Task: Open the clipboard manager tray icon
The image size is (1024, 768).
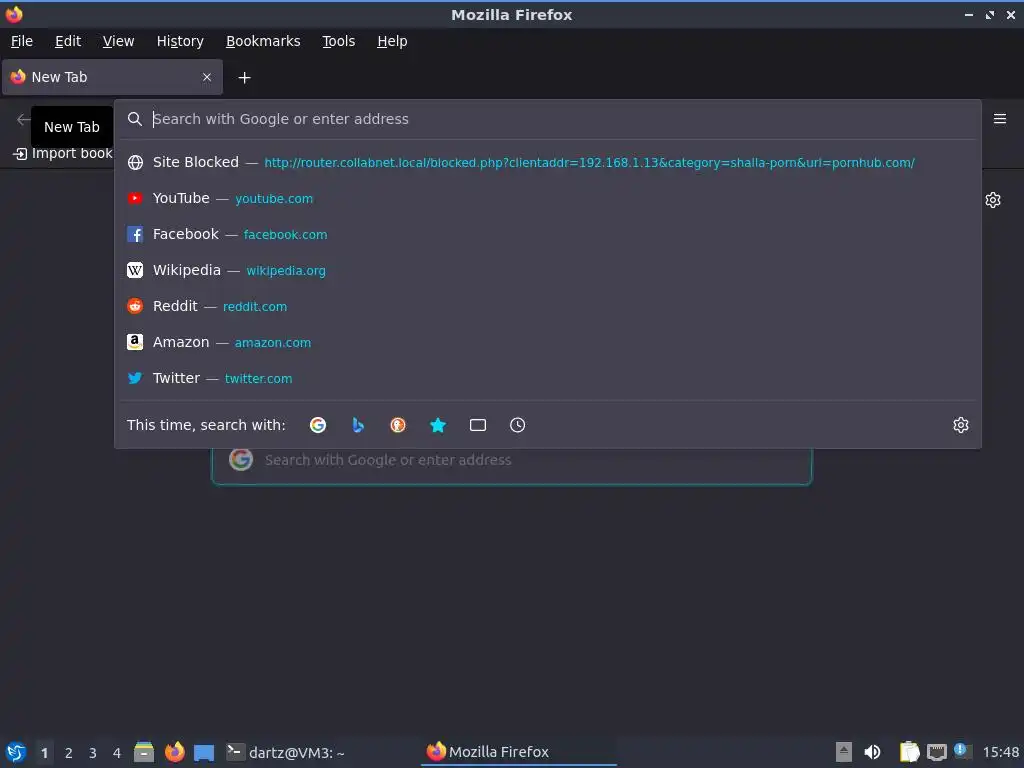Action: pyautogui.click(x=909, y=752)
